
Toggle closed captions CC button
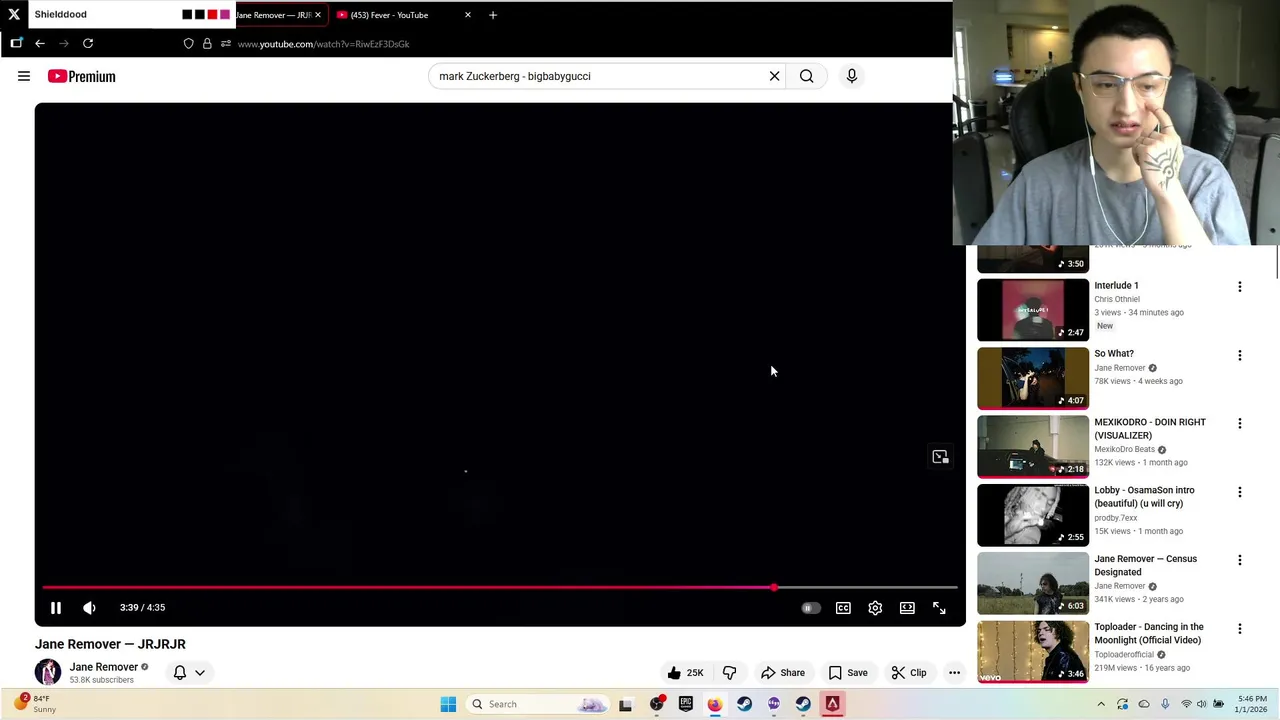tap(843, 608)
